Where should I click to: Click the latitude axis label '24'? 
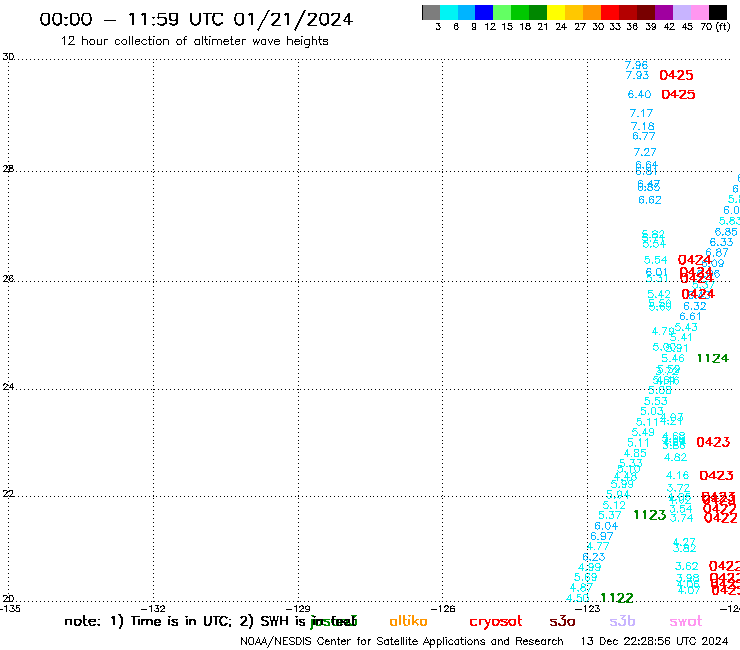(x=8, y=387)
